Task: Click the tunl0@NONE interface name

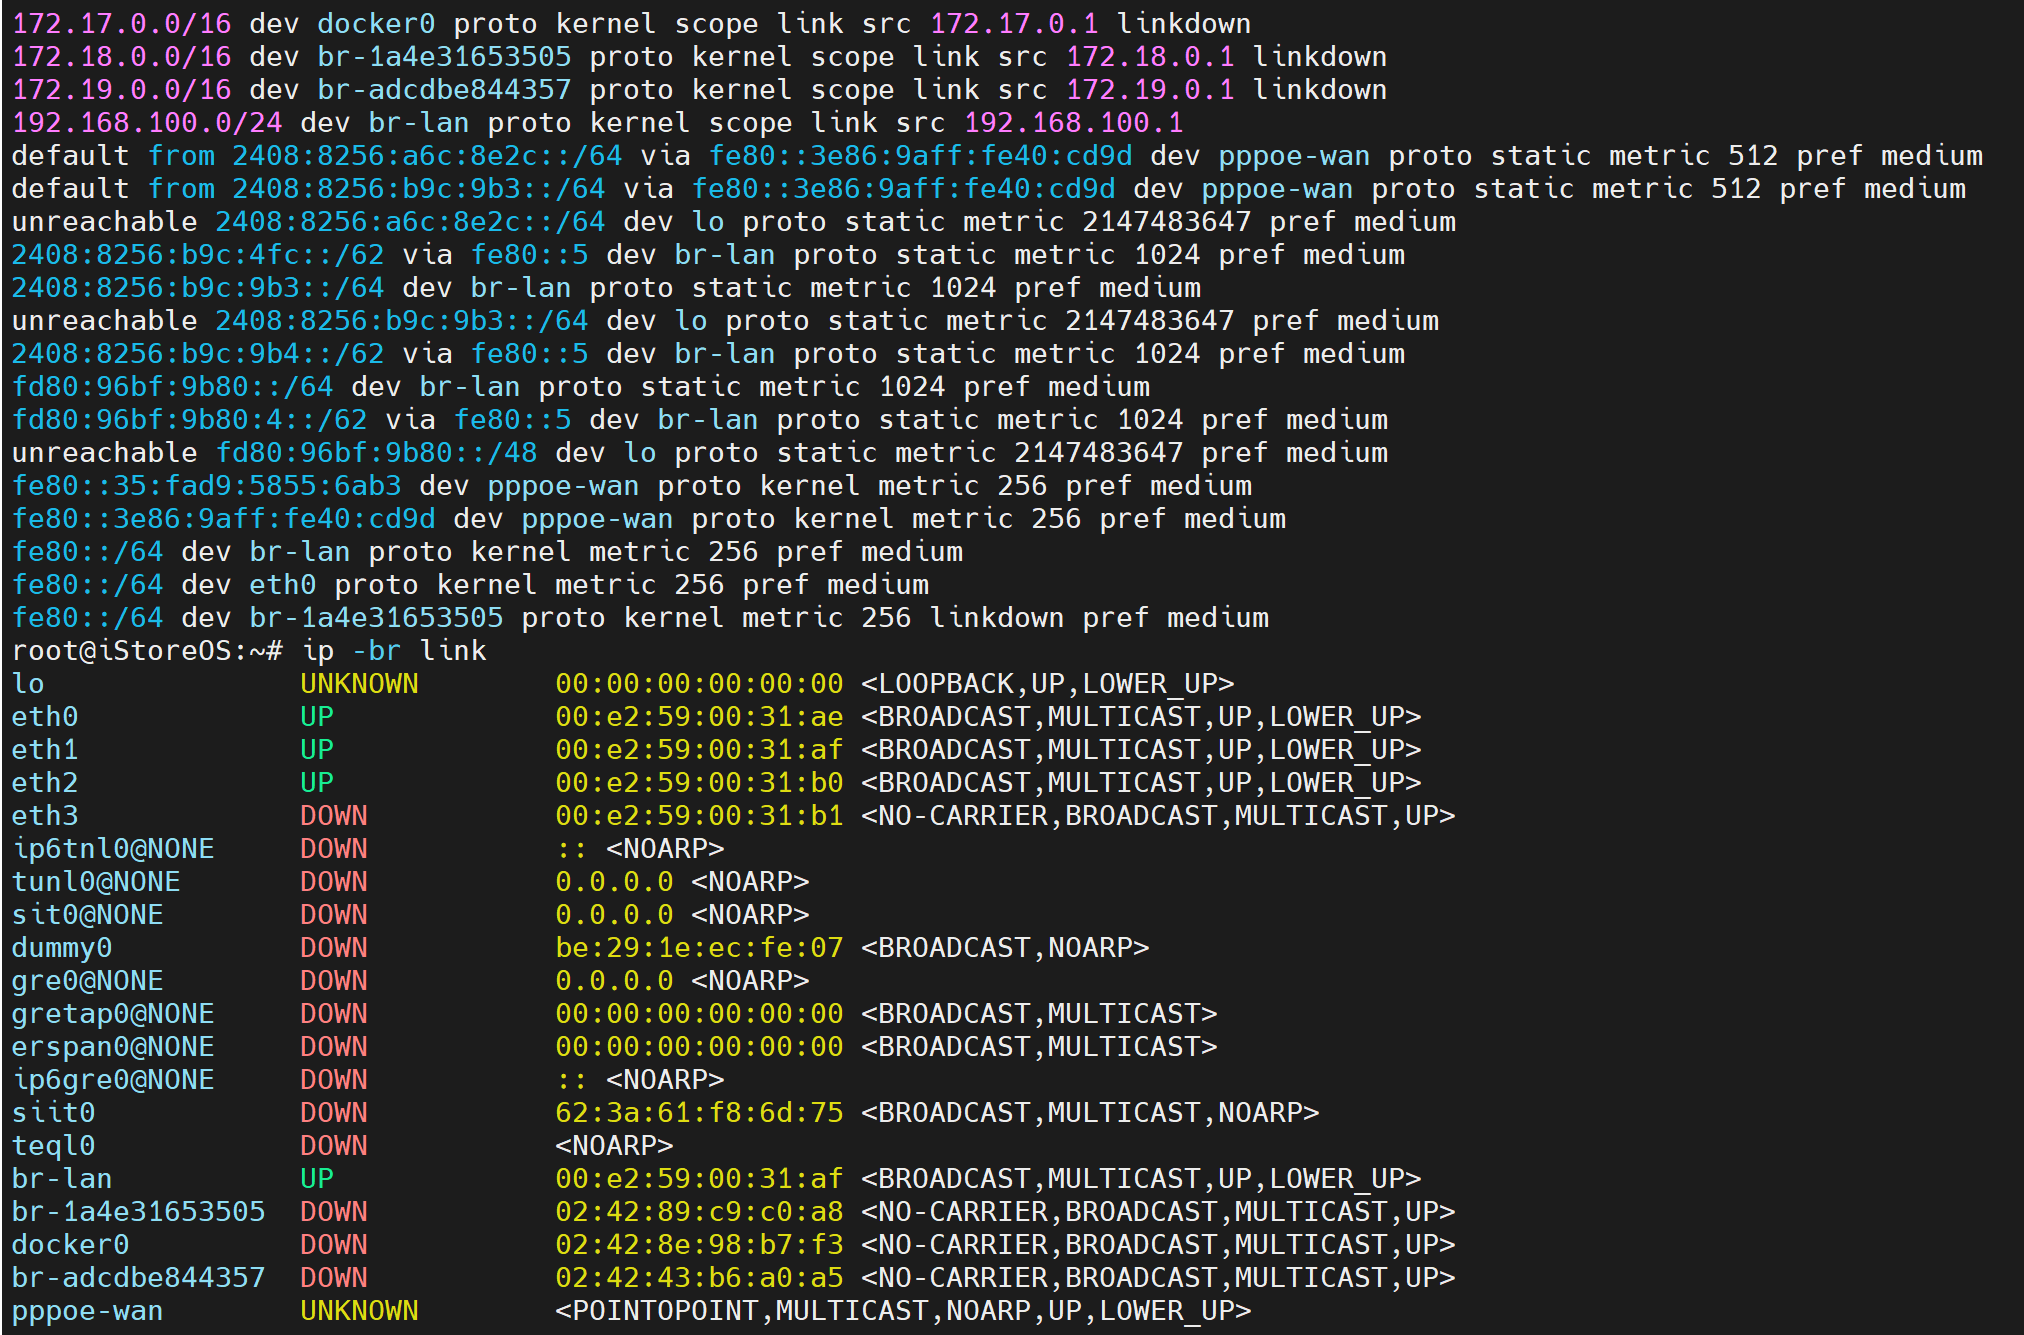Action: pos(96,881)
